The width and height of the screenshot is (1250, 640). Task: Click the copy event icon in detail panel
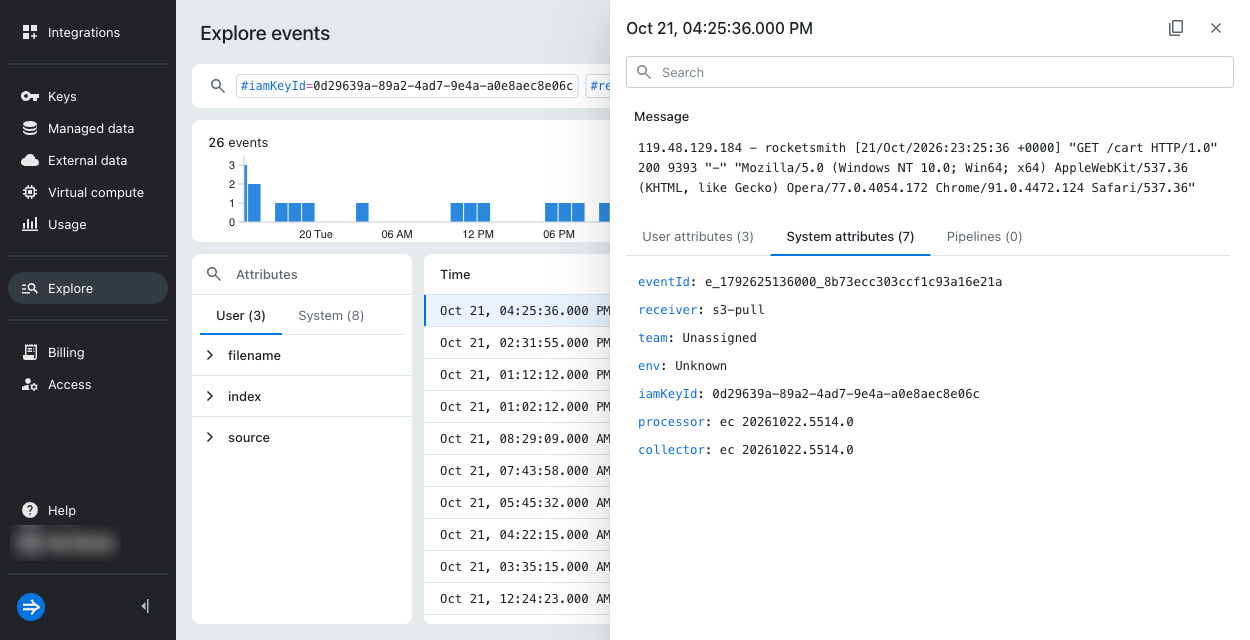[1176, 28]
